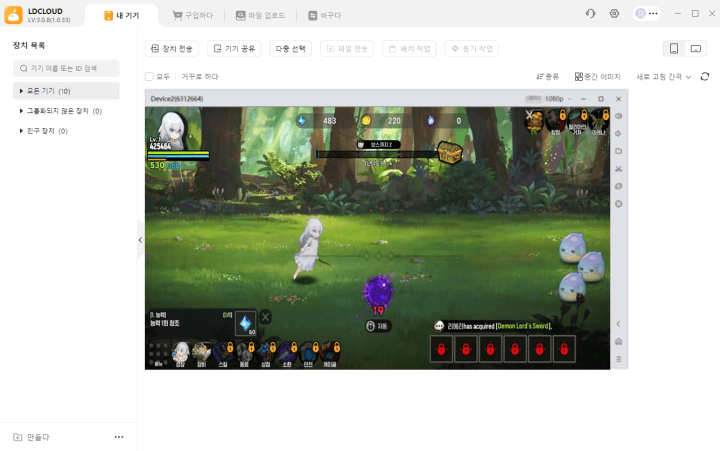The width and height of the screenshot is (720, 451).
Task: Click 파일 전송 button
Action: (x=347, y=48)
